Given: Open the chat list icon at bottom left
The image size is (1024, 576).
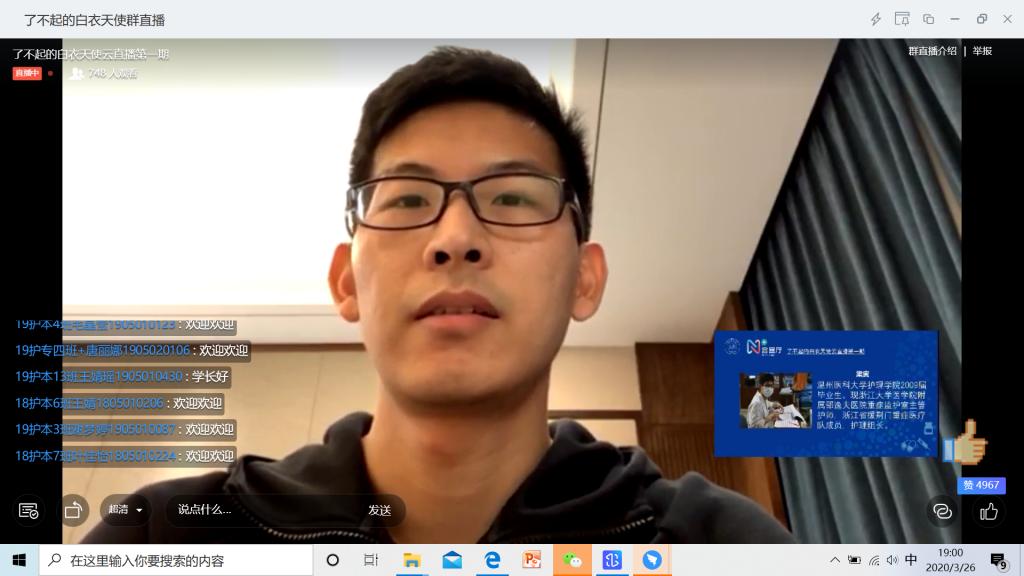Looking at the screenshot, I should click(28, 510).
